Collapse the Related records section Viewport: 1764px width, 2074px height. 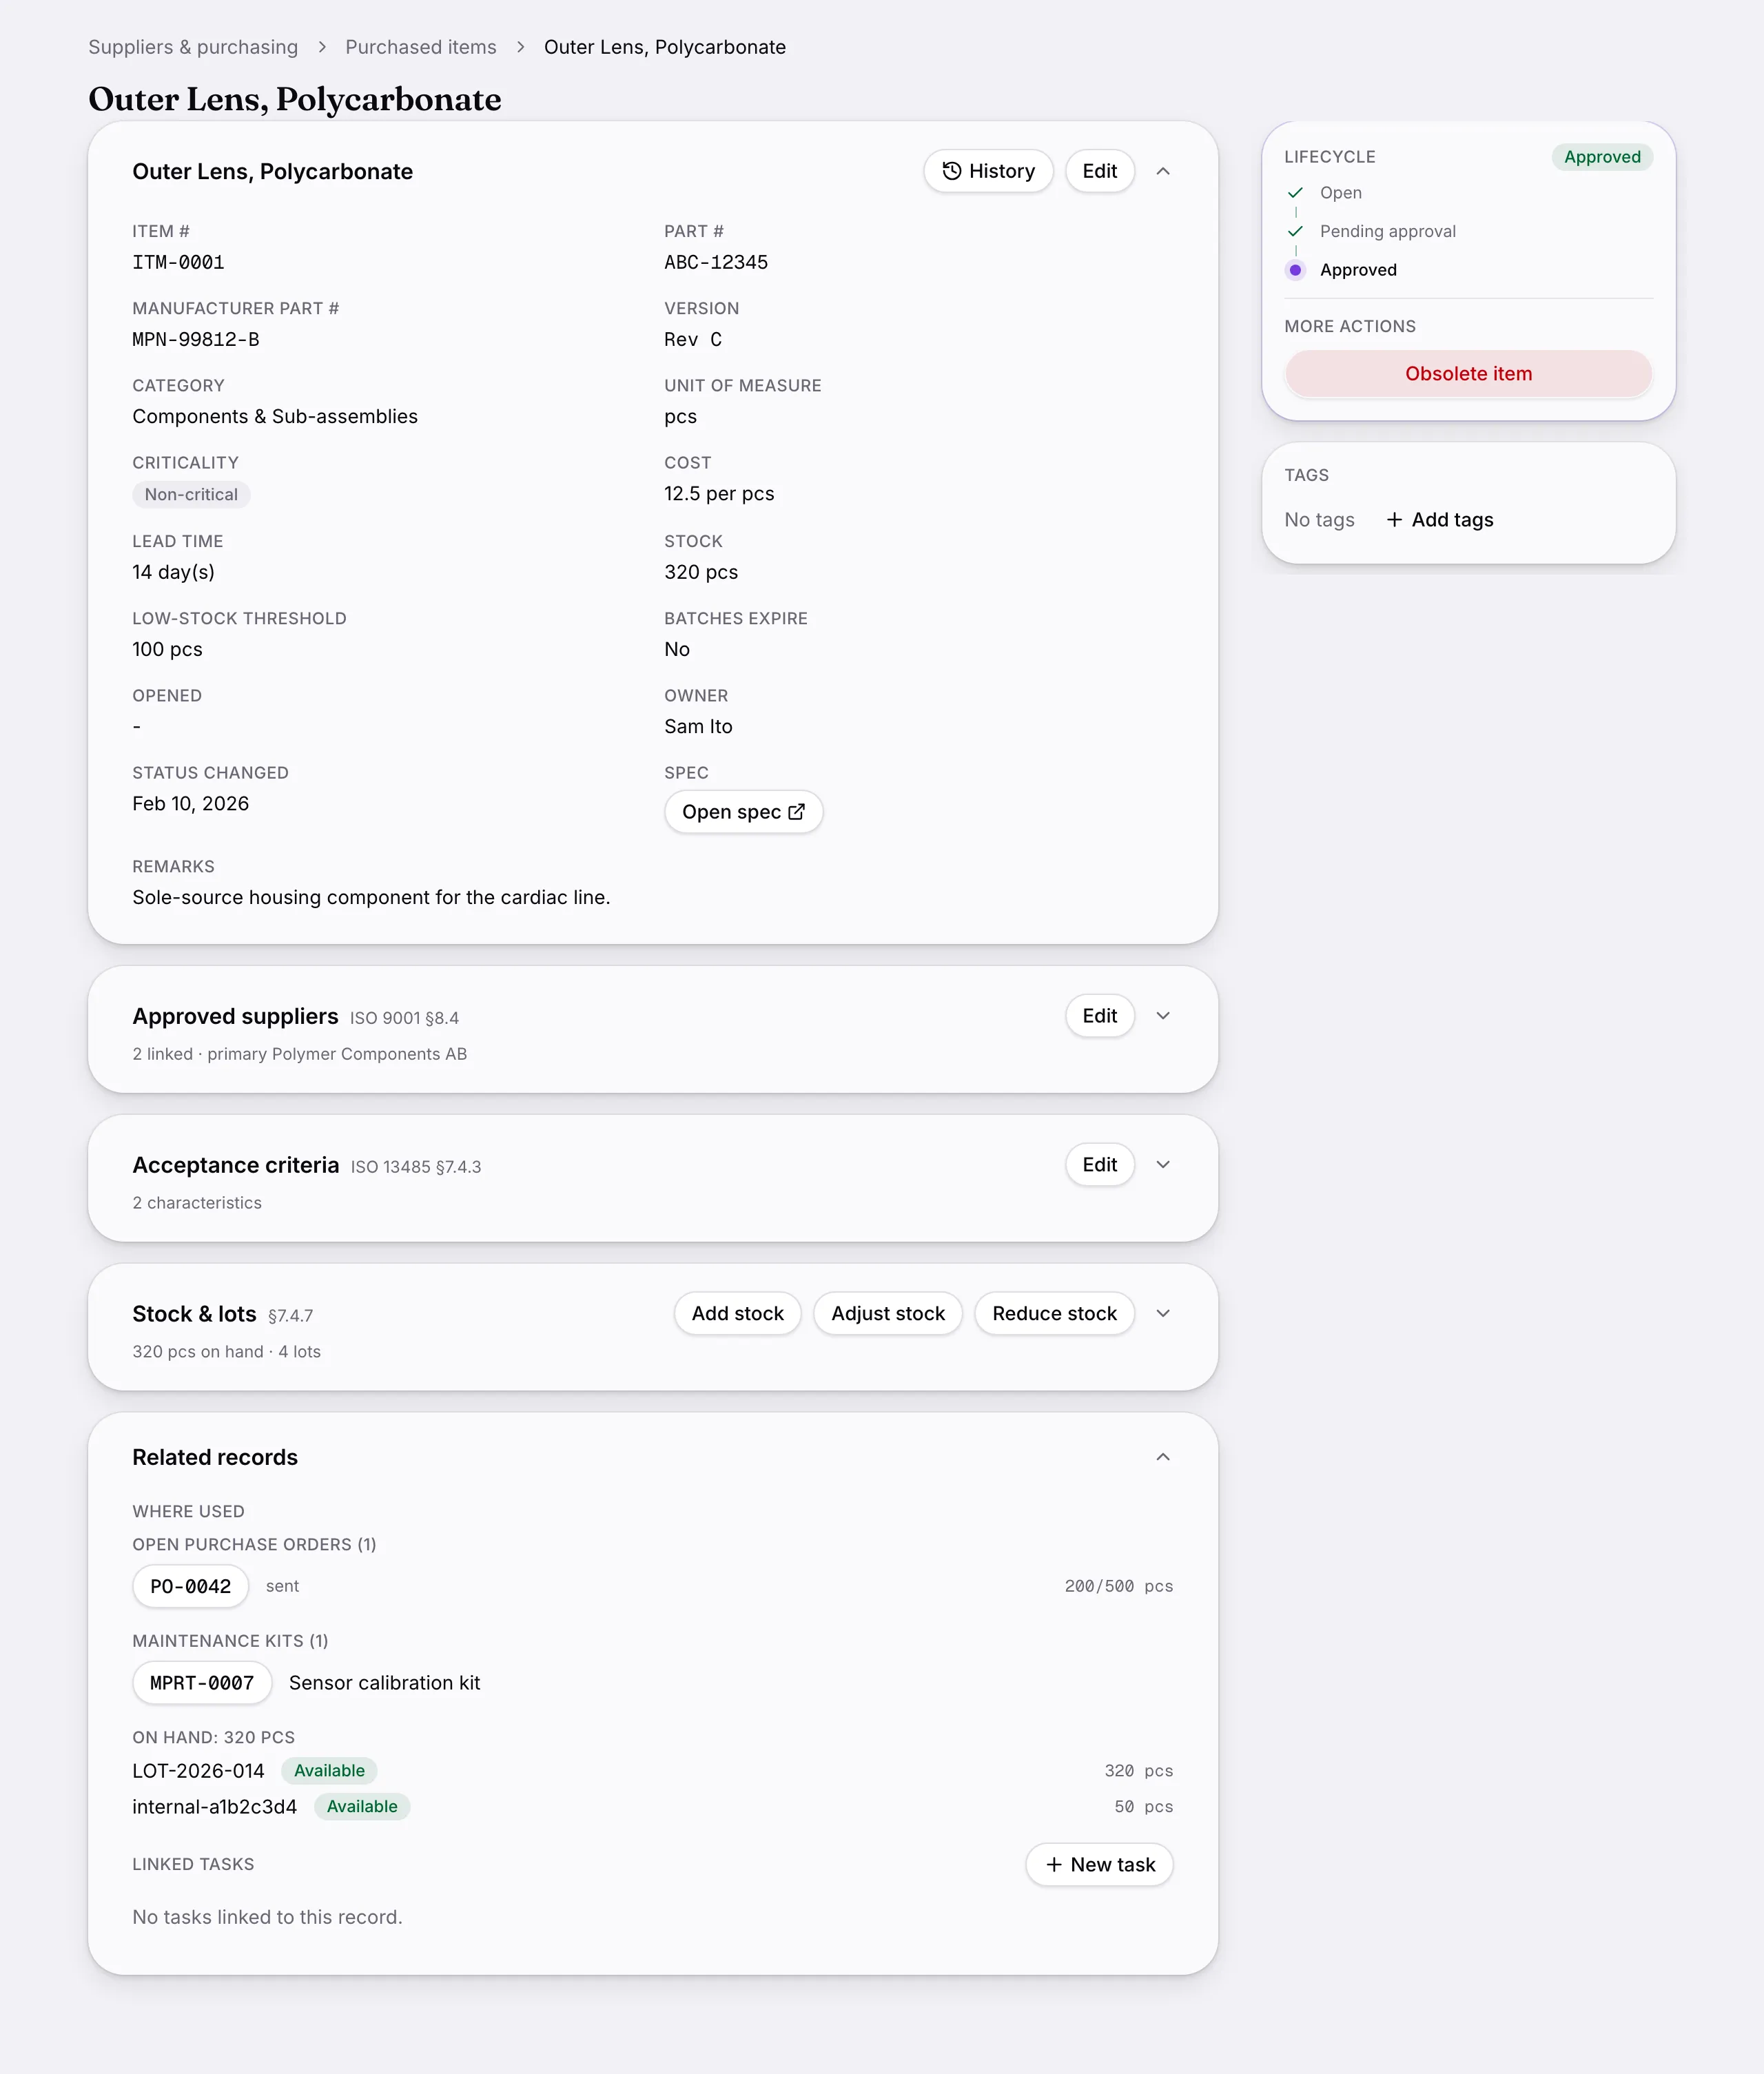pyautogui.click(x=1163, y=1457)
